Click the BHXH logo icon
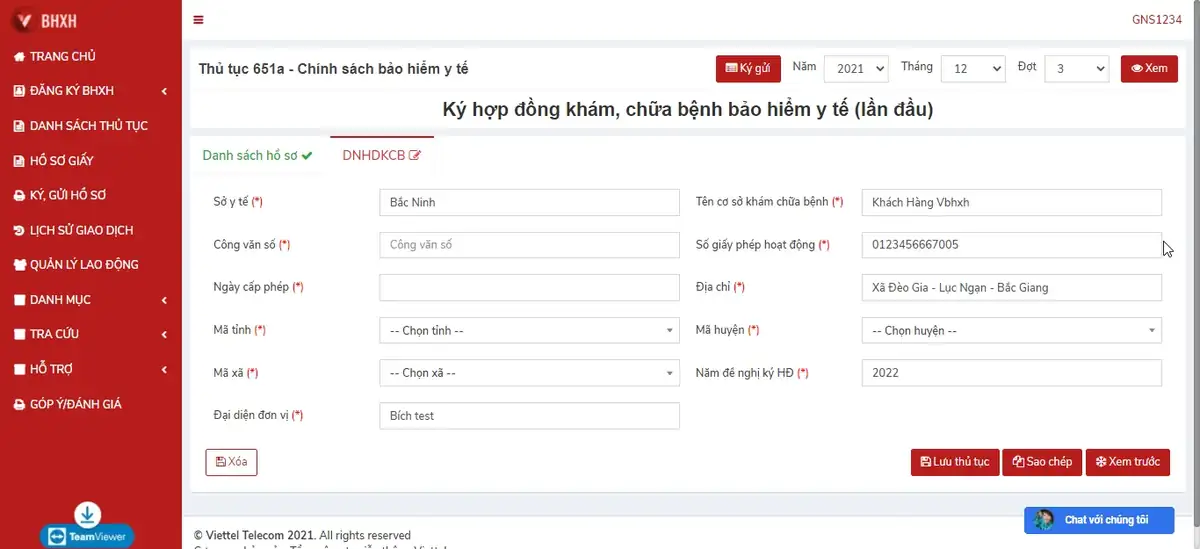 pos(24,20)
